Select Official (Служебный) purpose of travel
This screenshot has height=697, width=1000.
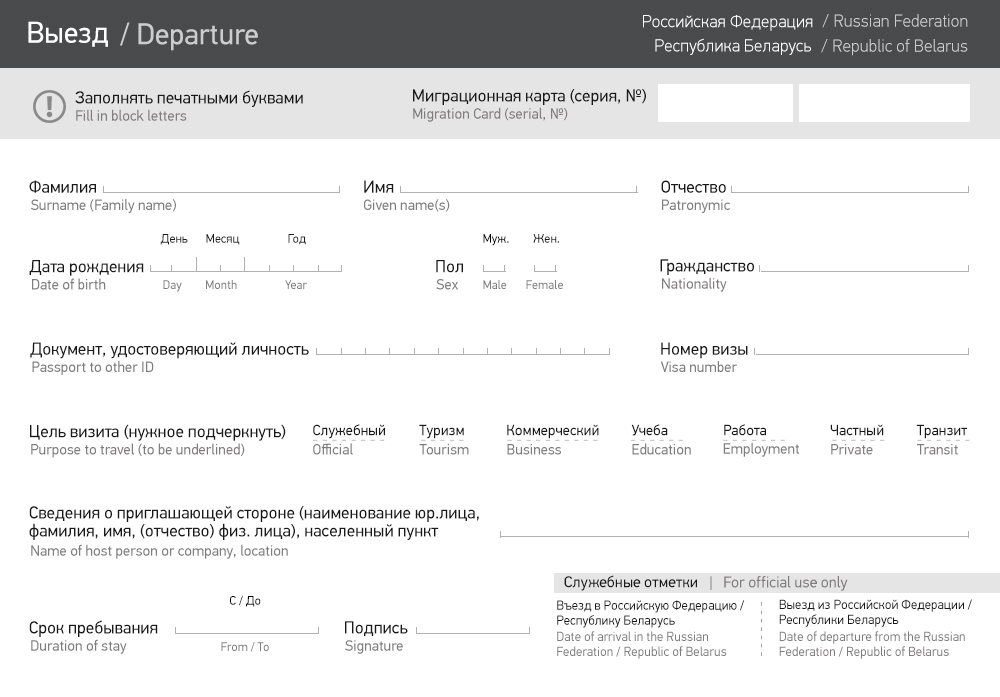click(x=348, y=432)
